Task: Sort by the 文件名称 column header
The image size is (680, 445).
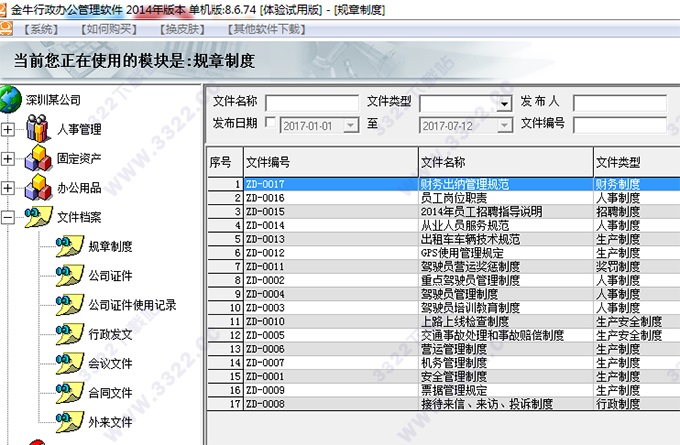Action: tap(506, 162)
